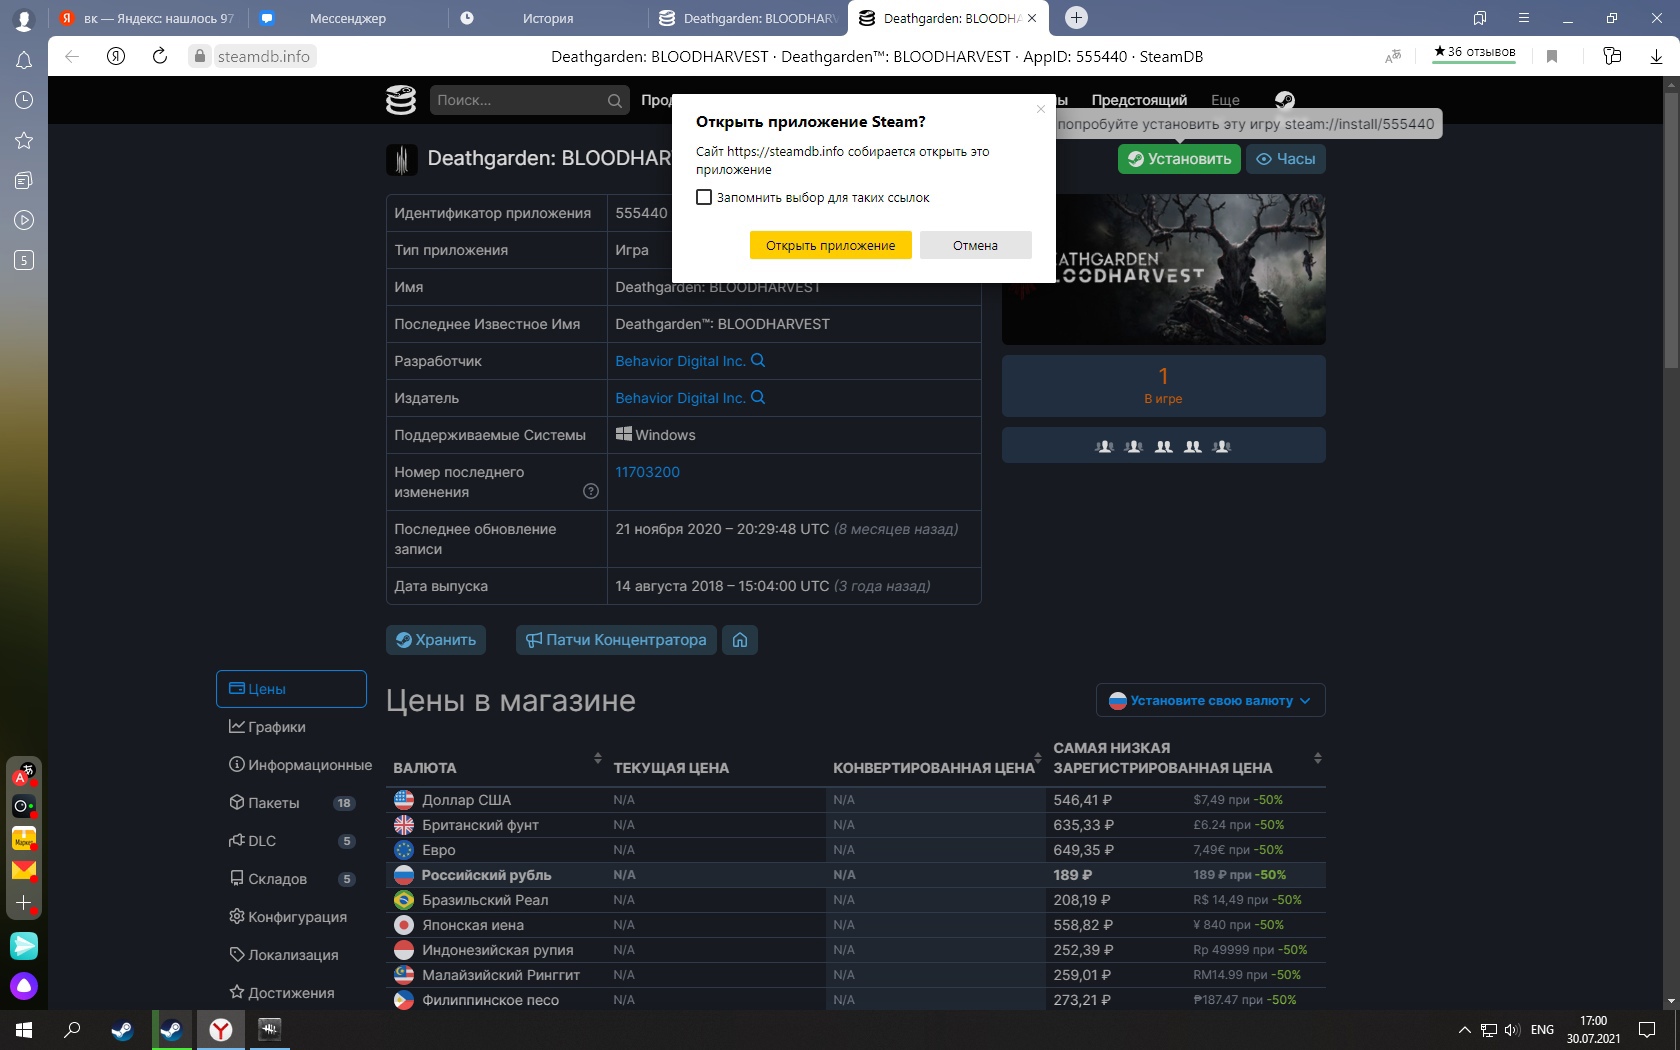The height and width of the screenshot is (1050, 1680).
Task: Select the 'Цены' sidebar section
Action: (291, 689)
